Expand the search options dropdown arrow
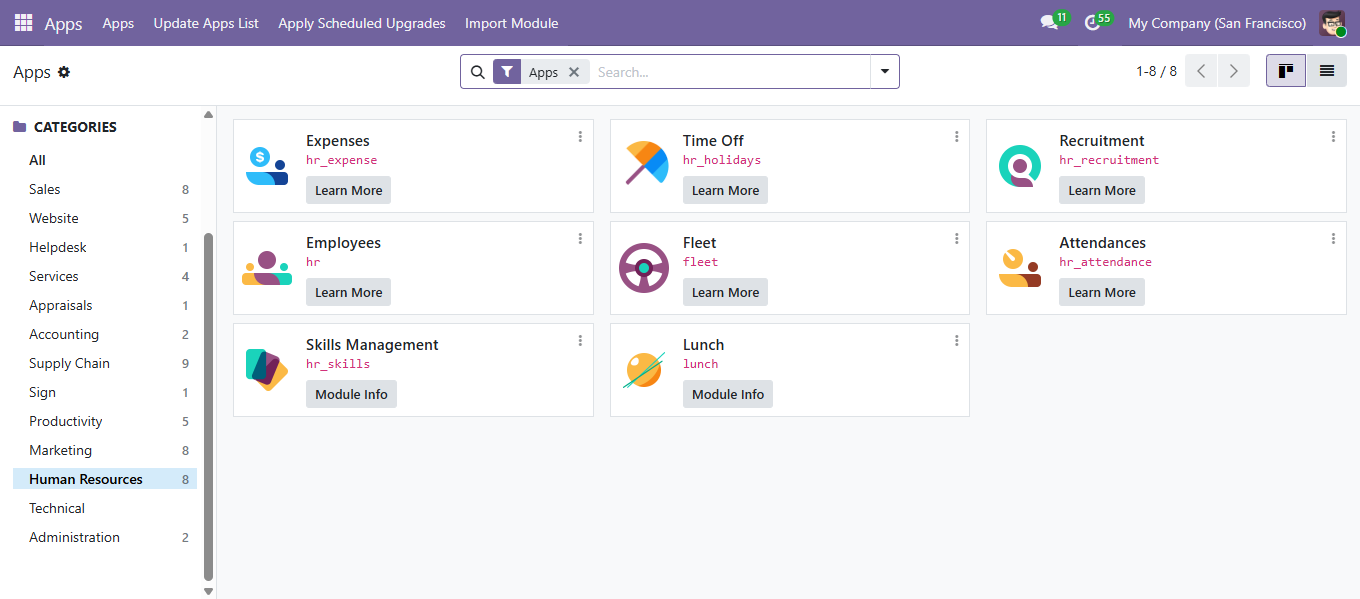Screen dimensions: 1360x599 (x=885, y=72)
